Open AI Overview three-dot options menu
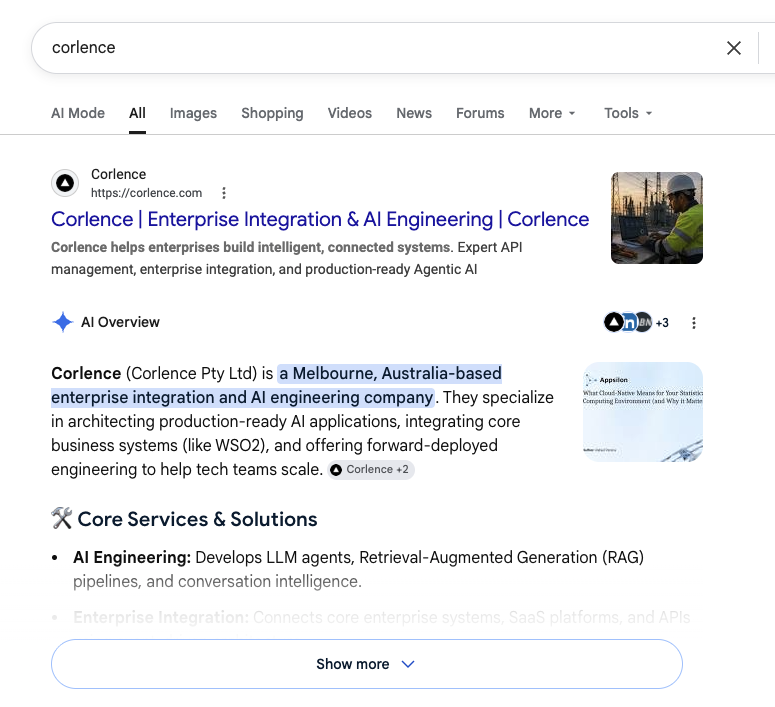The image size is (775, 707). click(x=694, y=323)
